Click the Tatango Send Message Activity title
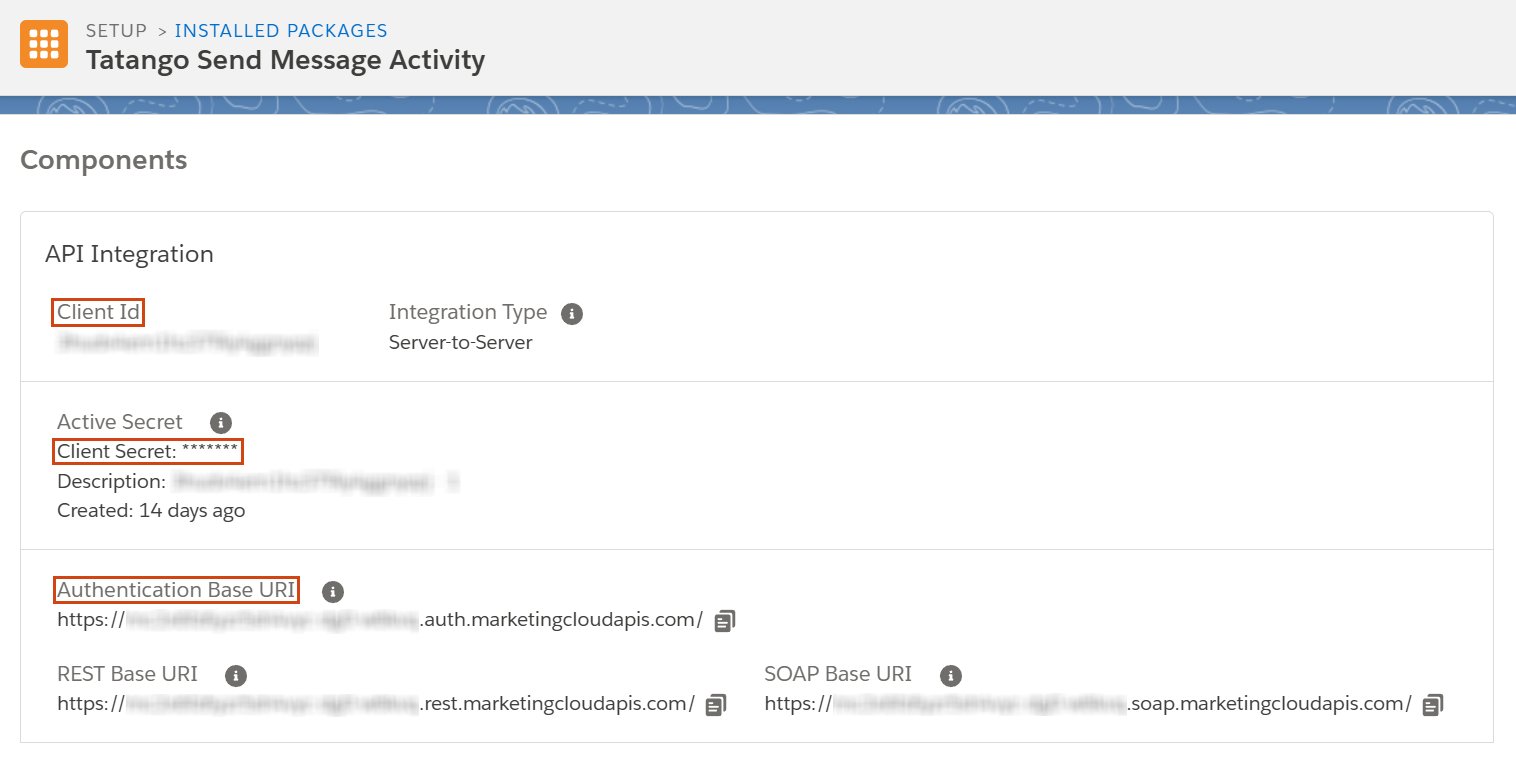1516x765 pixels. pyautogui.click(x=286, y=60)
